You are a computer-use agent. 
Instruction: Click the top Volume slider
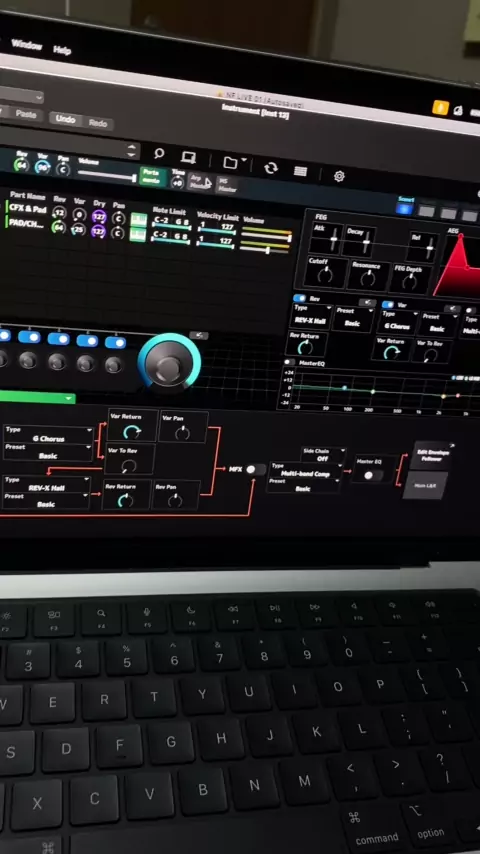107,175
